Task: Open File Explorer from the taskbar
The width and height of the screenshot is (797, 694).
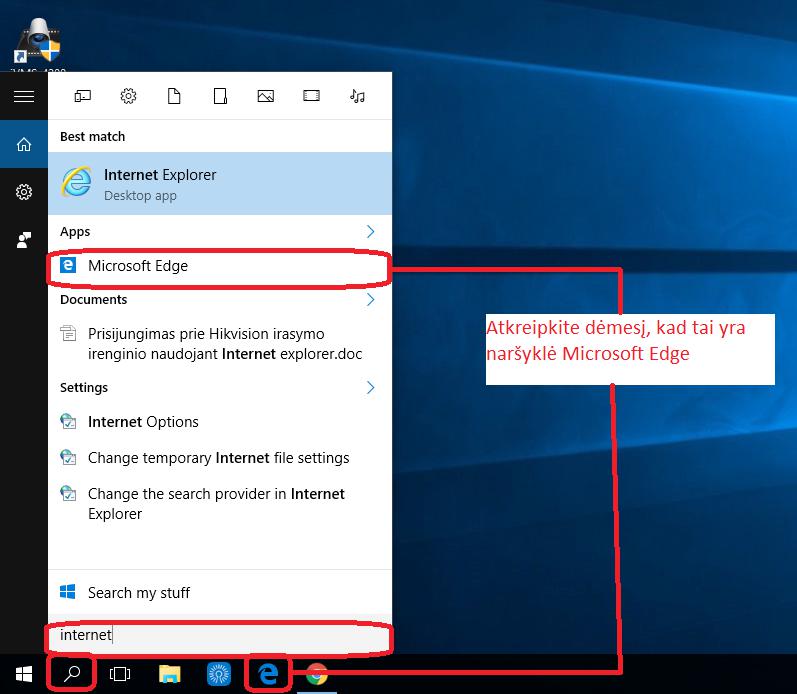Action: [170, 674]
